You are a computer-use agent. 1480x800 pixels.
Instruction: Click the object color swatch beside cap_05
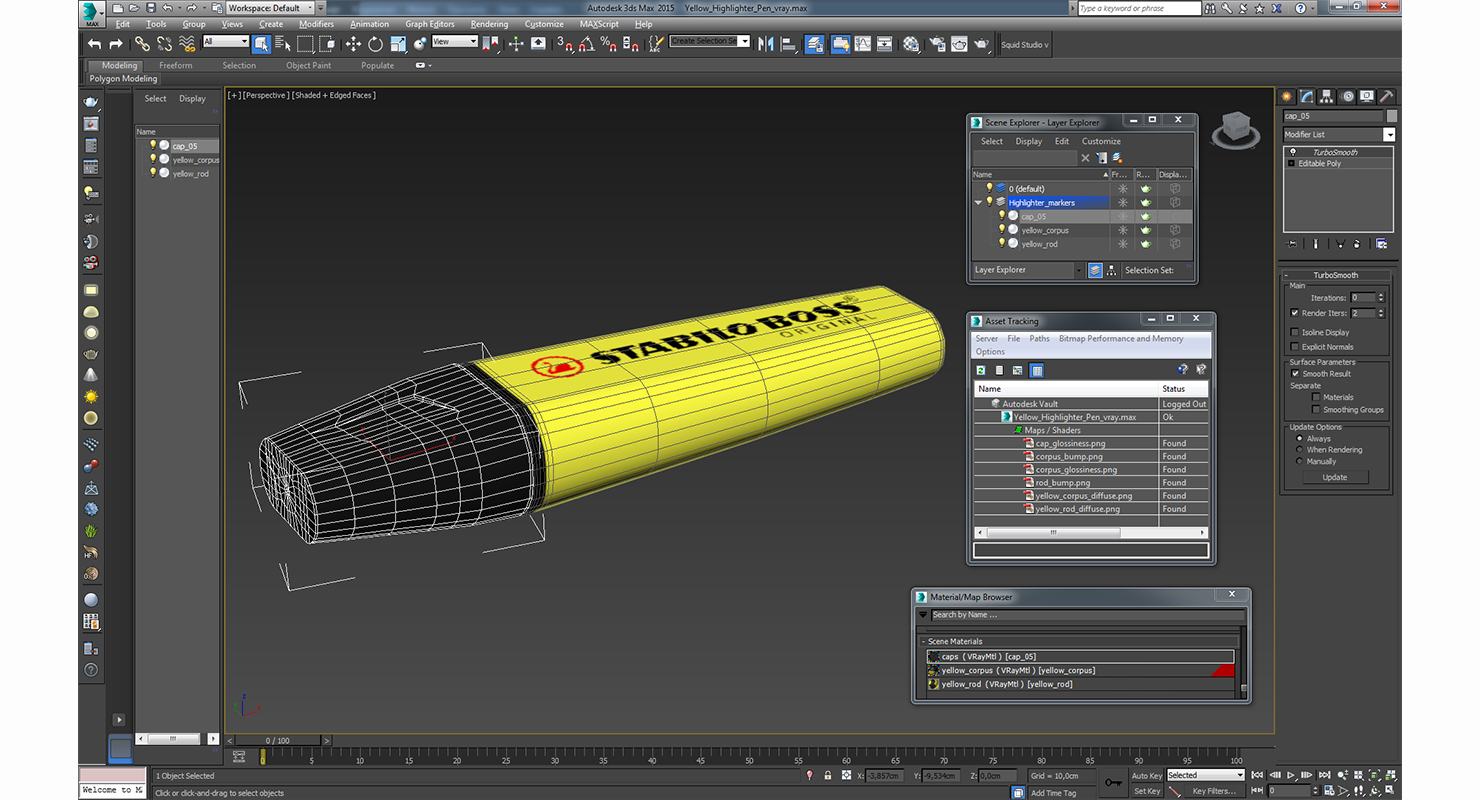pos(1392,116)
